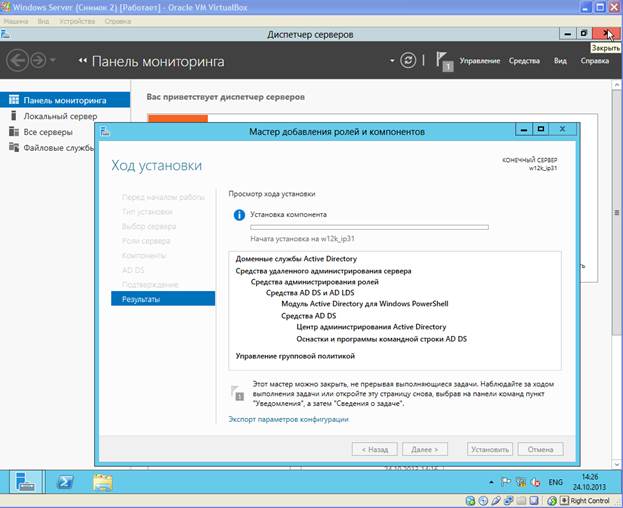Click the sound icon in system tray
The height and width of the screenshot is (508, 623).
tap(536, 482)
